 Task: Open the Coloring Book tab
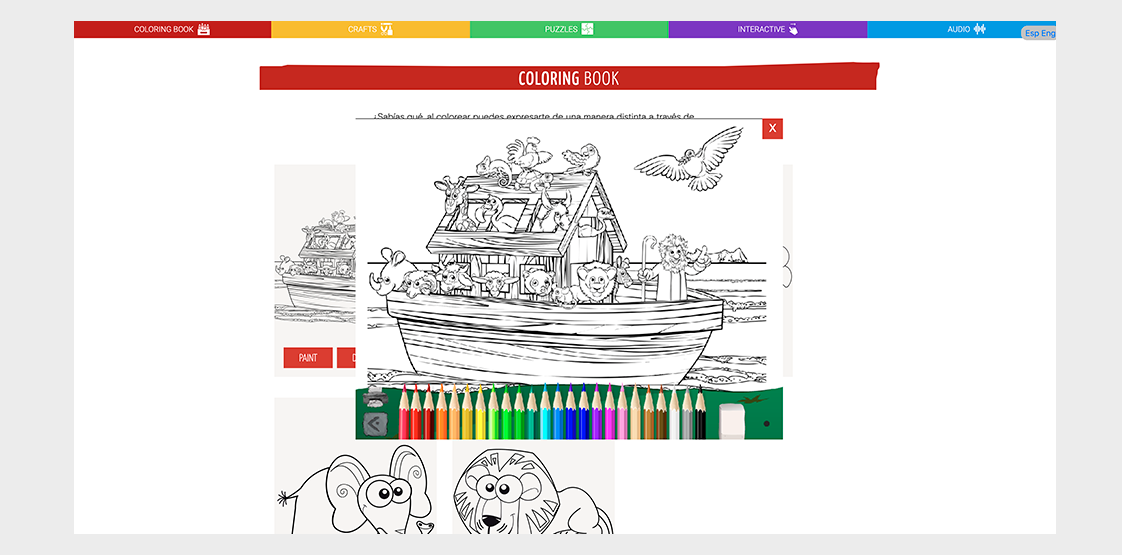point(172,29)
